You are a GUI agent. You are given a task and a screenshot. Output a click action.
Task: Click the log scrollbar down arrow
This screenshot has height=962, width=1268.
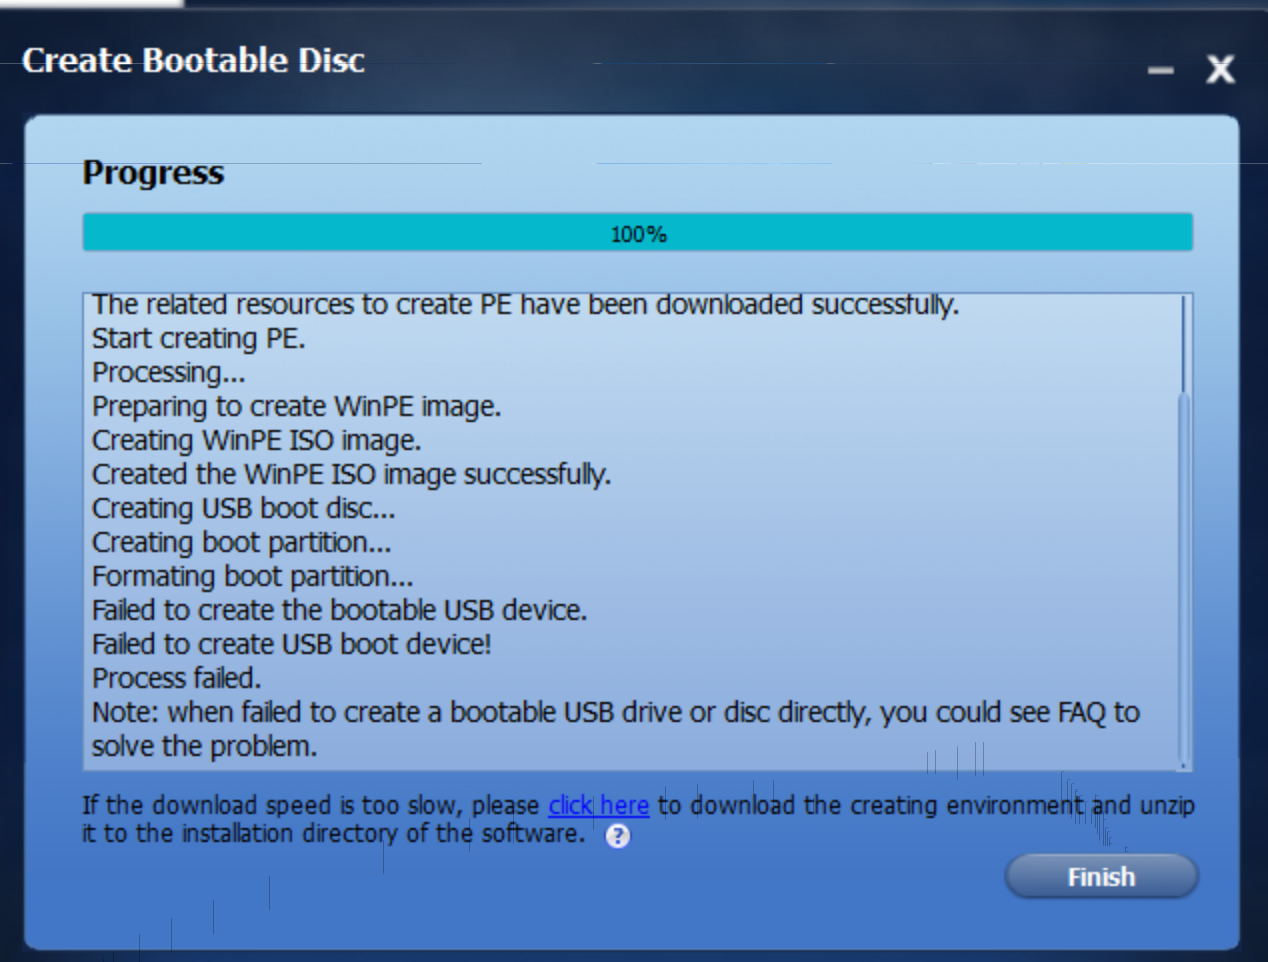coord(1184,766)
